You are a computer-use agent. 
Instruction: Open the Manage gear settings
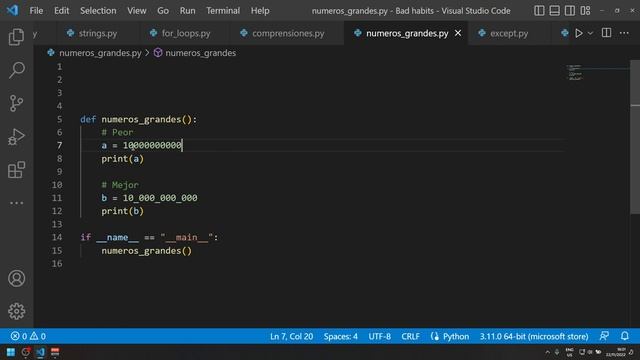point(16,311)
